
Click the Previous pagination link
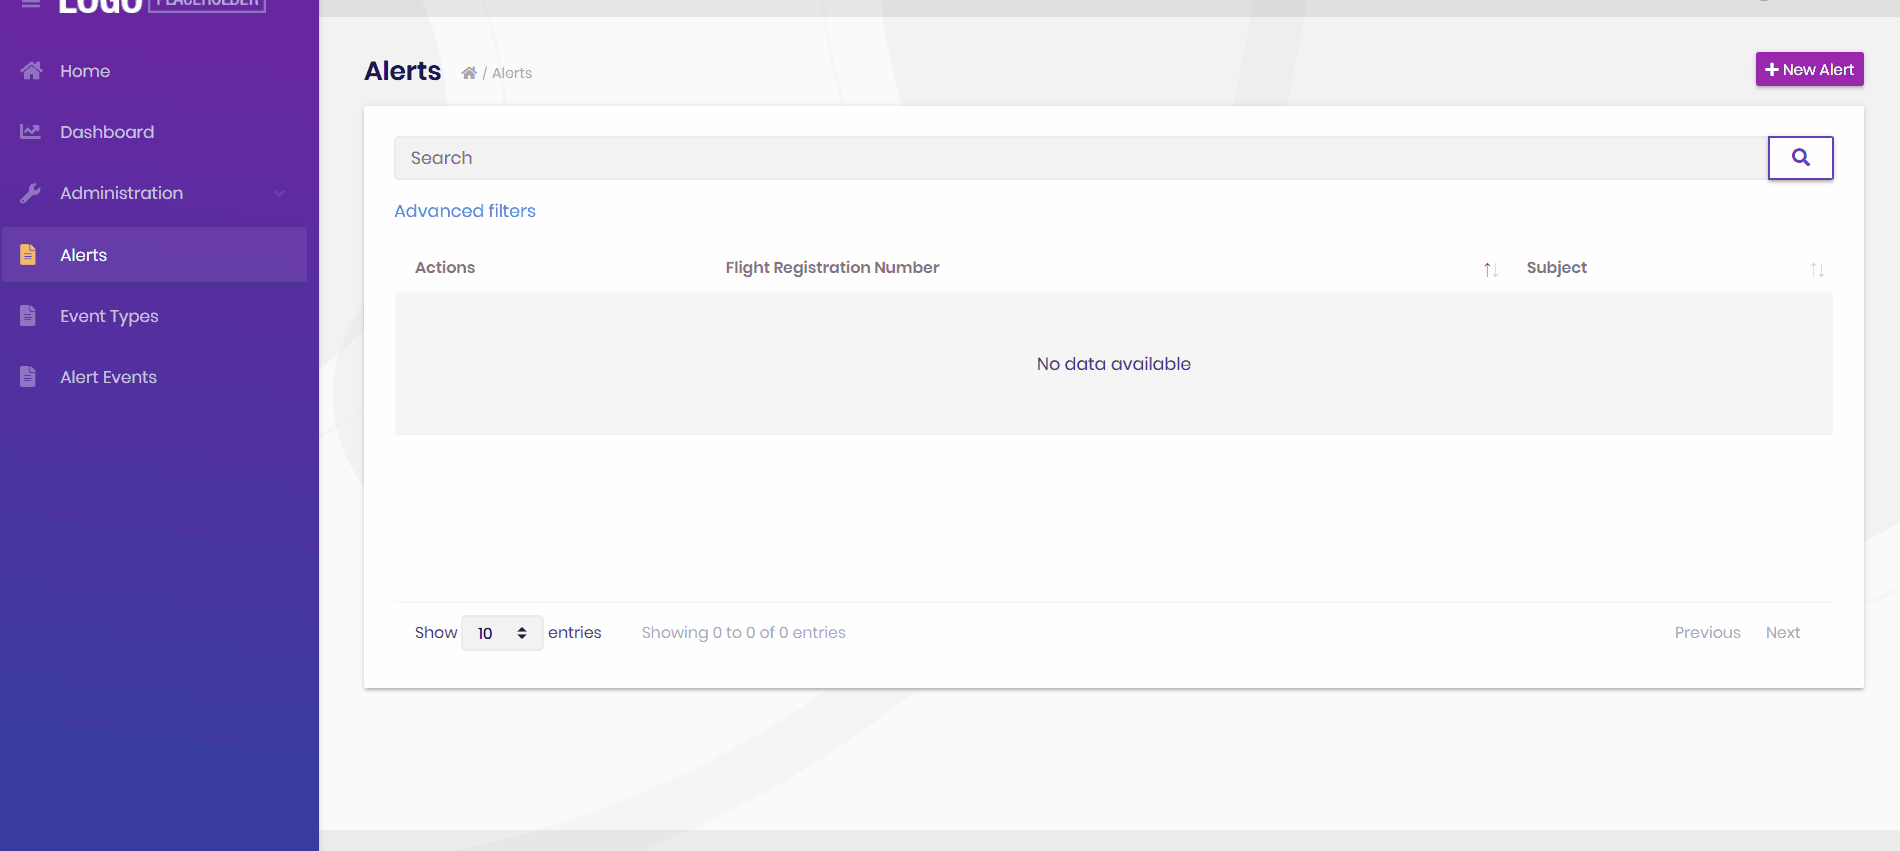pyautogui.click(x=1707, y=632)
